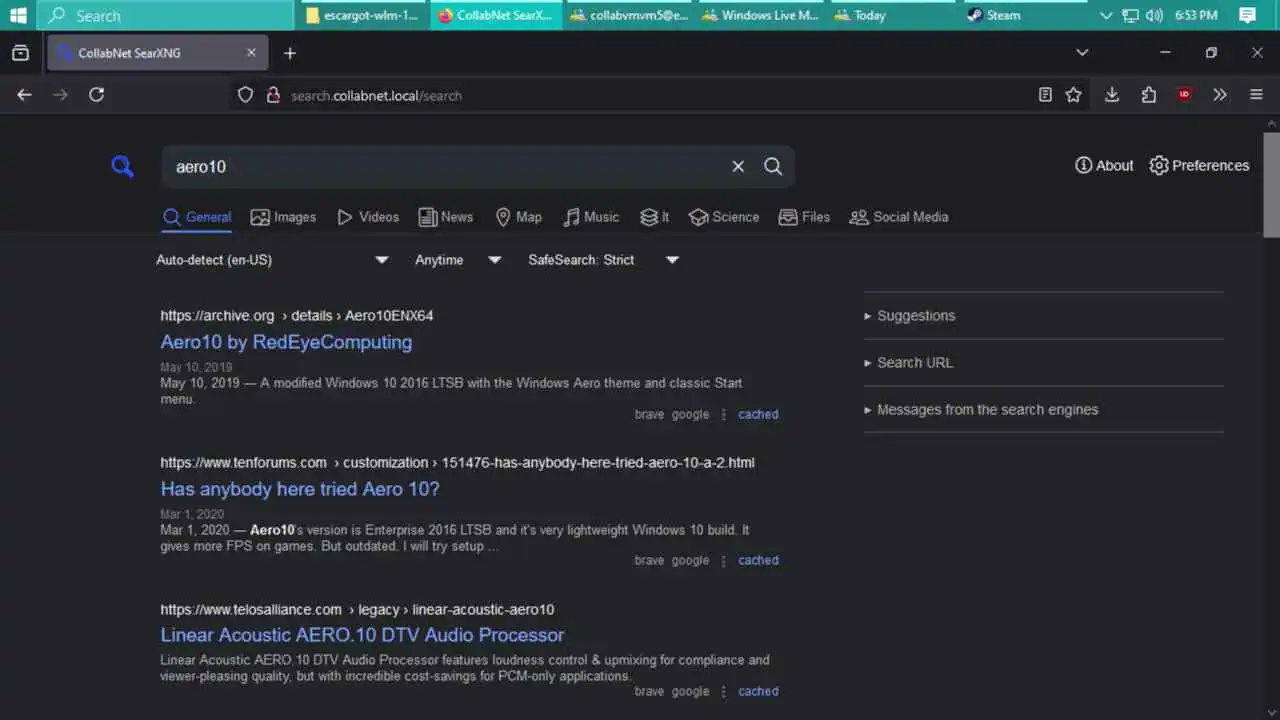Show hidden system tray icons
1280x720 pixels.
point(1105,15)
